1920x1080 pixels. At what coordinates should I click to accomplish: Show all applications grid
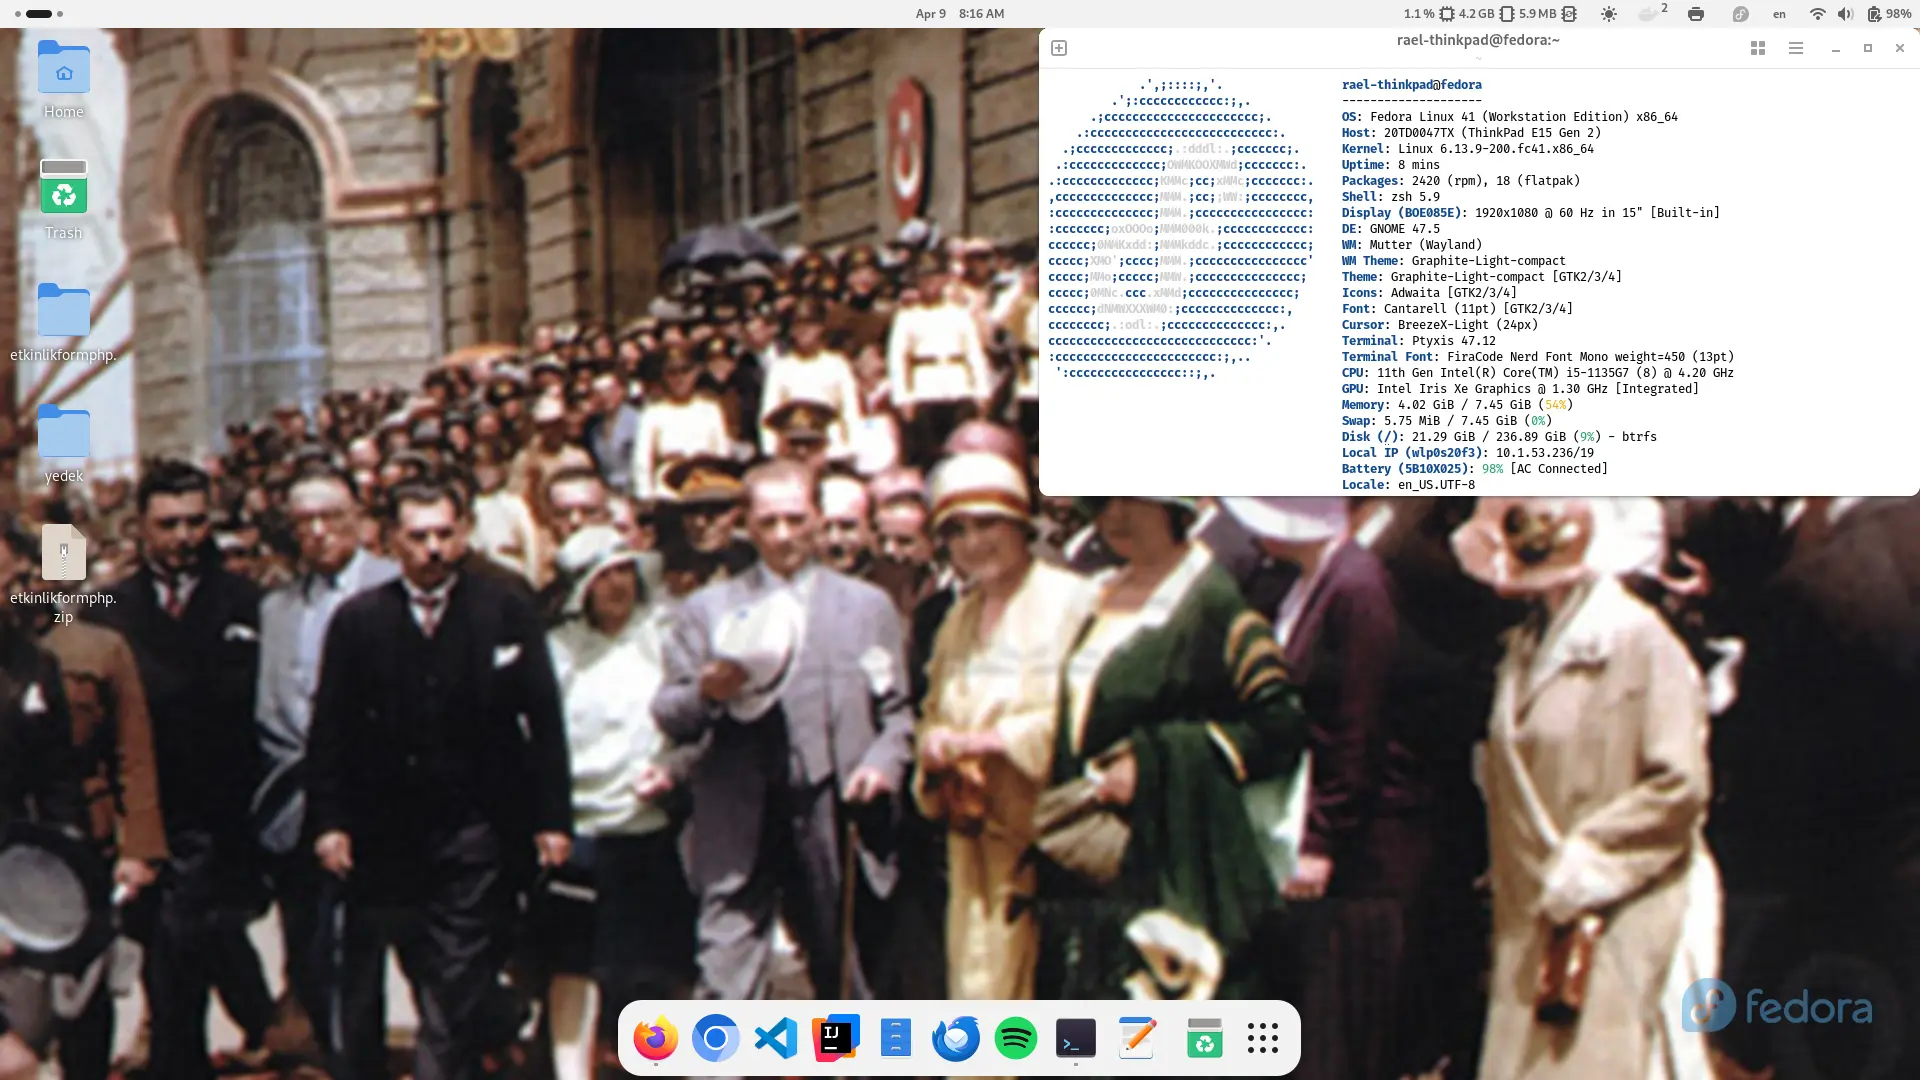(x=1263, y=1039)
